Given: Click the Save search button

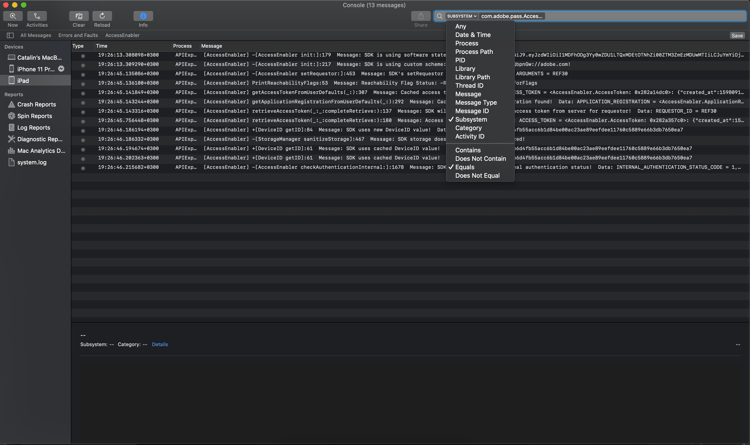Looking at the screenshot, I should coord(737,35).
